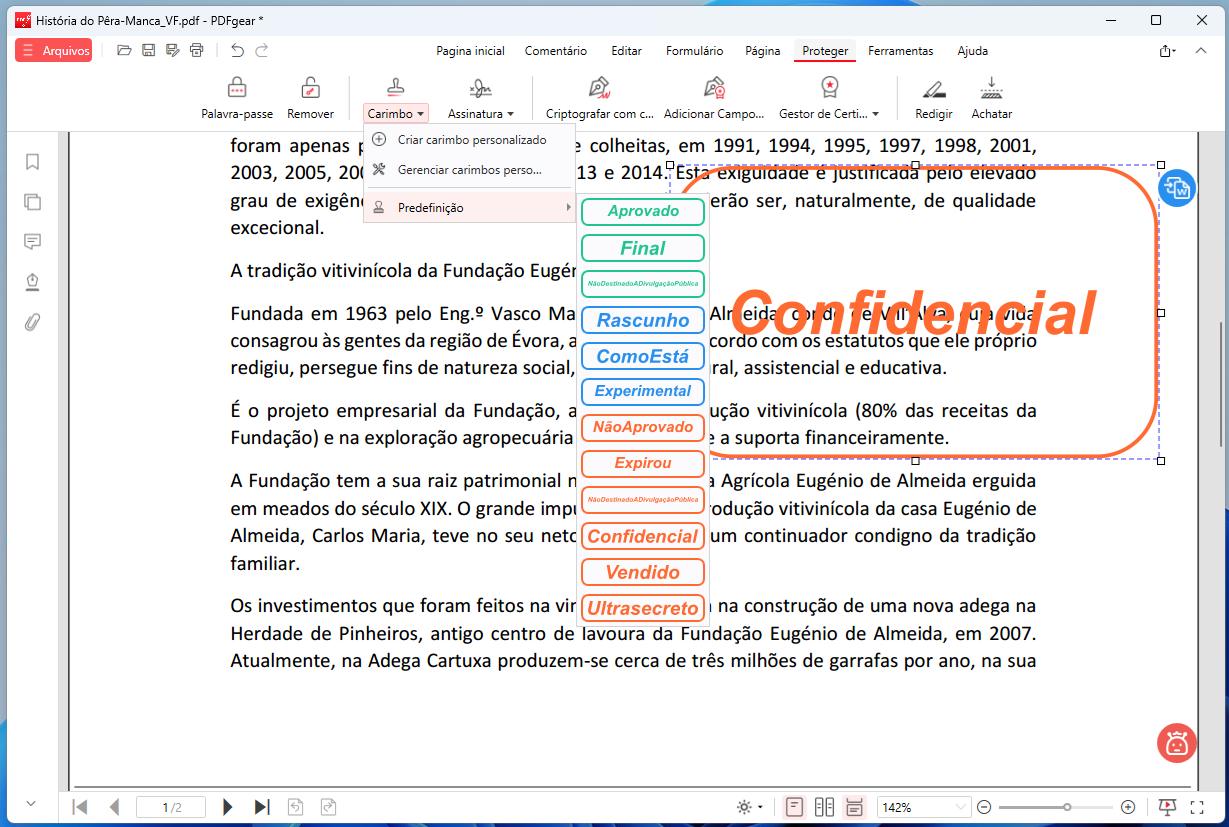Click the Remover password icon
This screenshot has height=827, width=1229.
tap(310, 89)
